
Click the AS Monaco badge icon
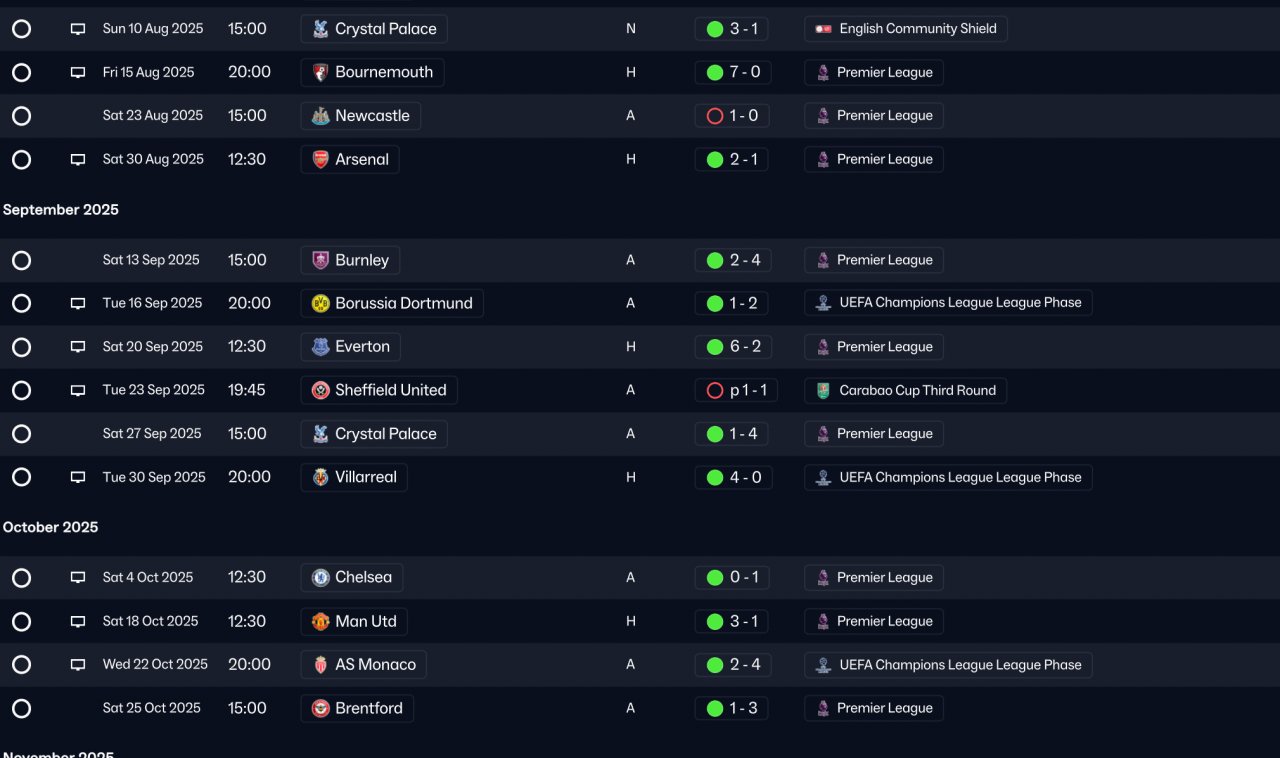coord(320,665)
